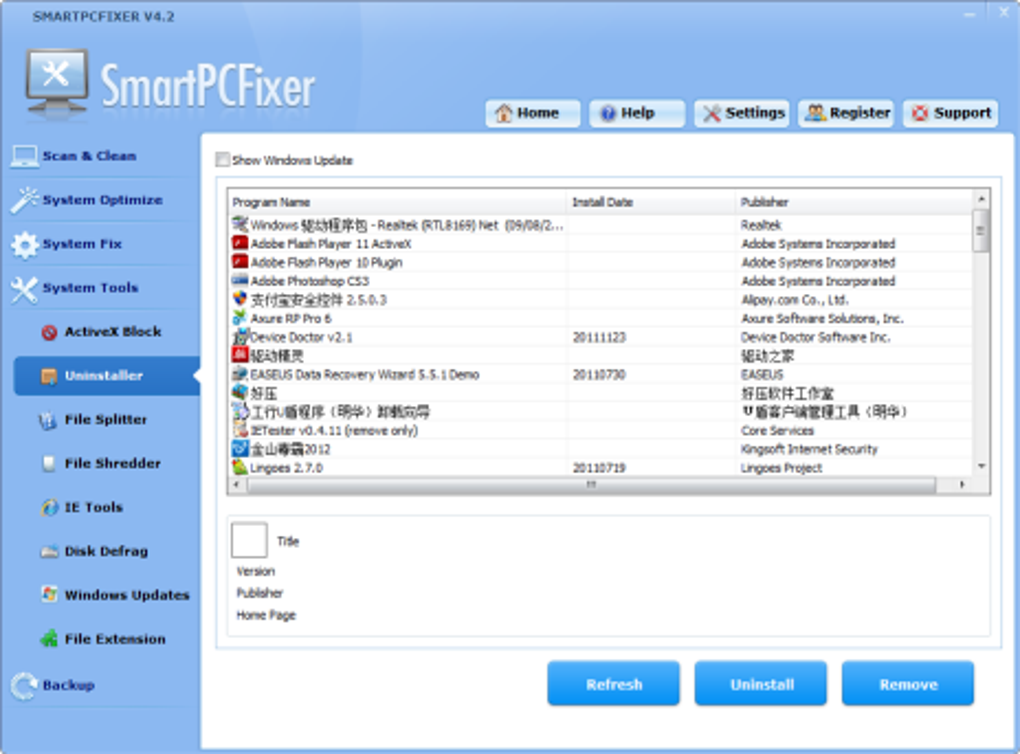The width and height of the screenshot is (1020, 754).
Task: Enable the Show Windows Update checkbox
Action: tap(222, 159)
